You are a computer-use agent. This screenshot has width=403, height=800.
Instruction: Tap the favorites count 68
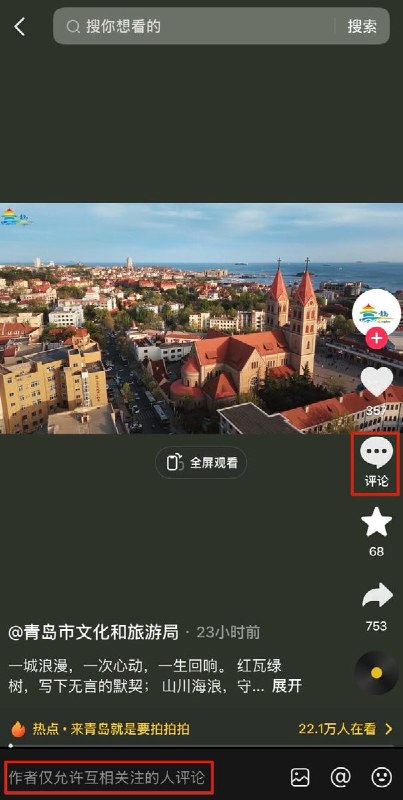pos(376,552)
